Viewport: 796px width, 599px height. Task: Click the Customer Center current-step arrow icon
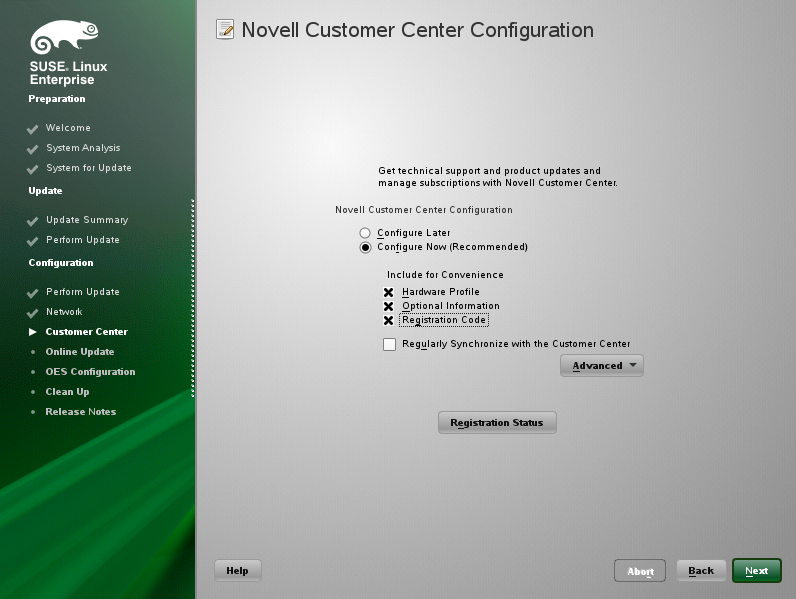coord(33,332)
